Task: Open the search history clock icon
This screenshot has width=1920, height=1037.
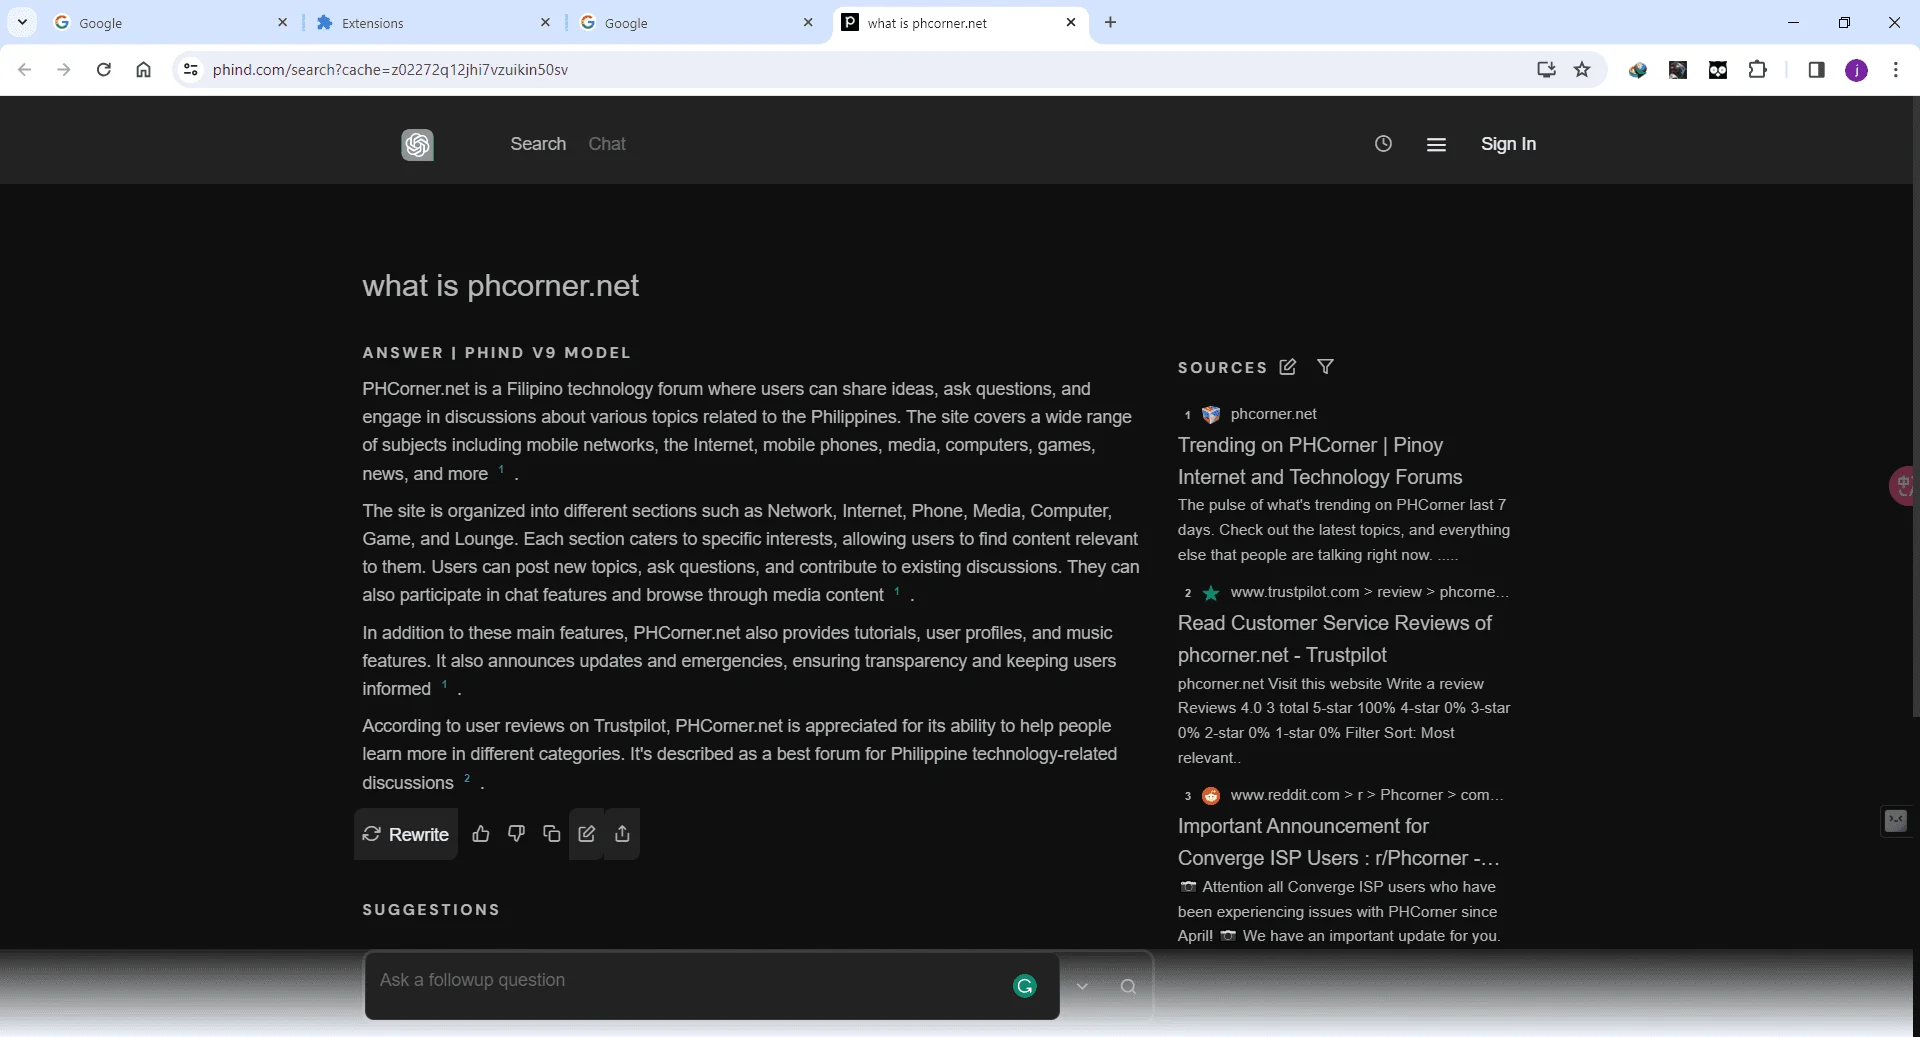Action: tap(1383, 144)
